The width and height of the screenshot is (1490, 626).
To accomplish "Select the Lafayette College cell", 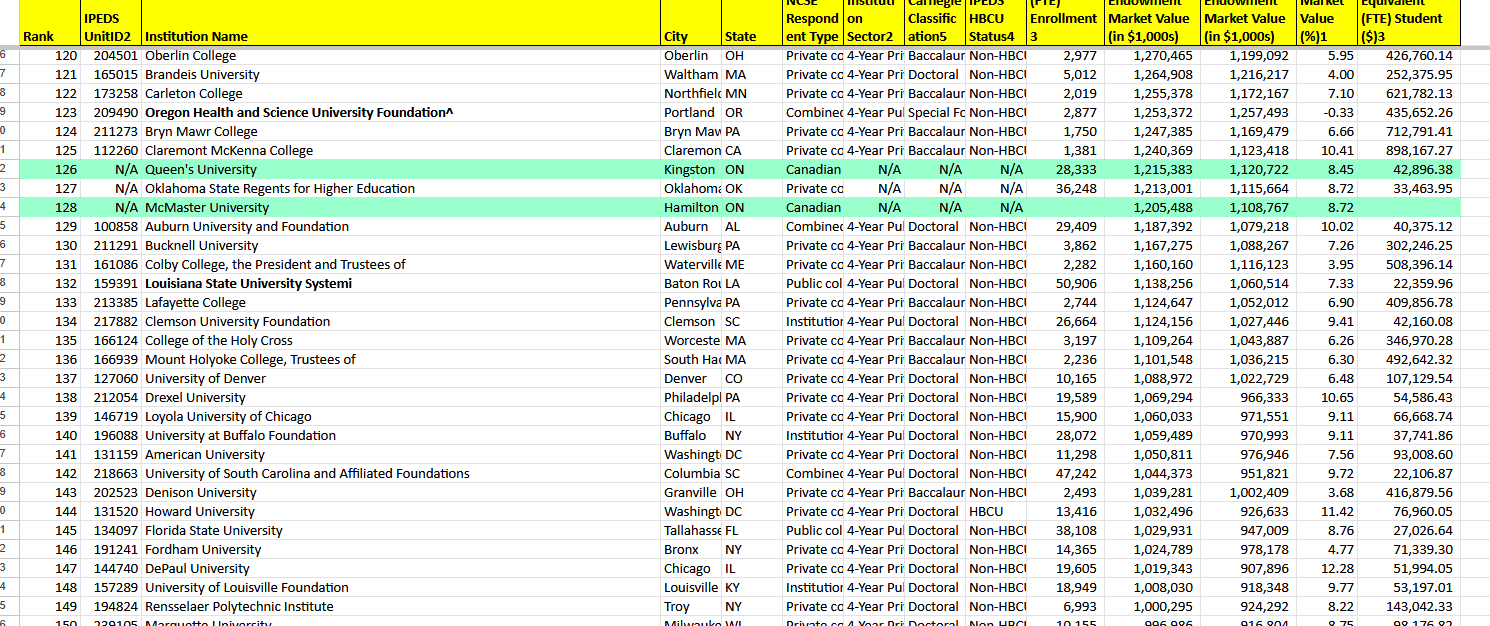I will pos(401,303).
